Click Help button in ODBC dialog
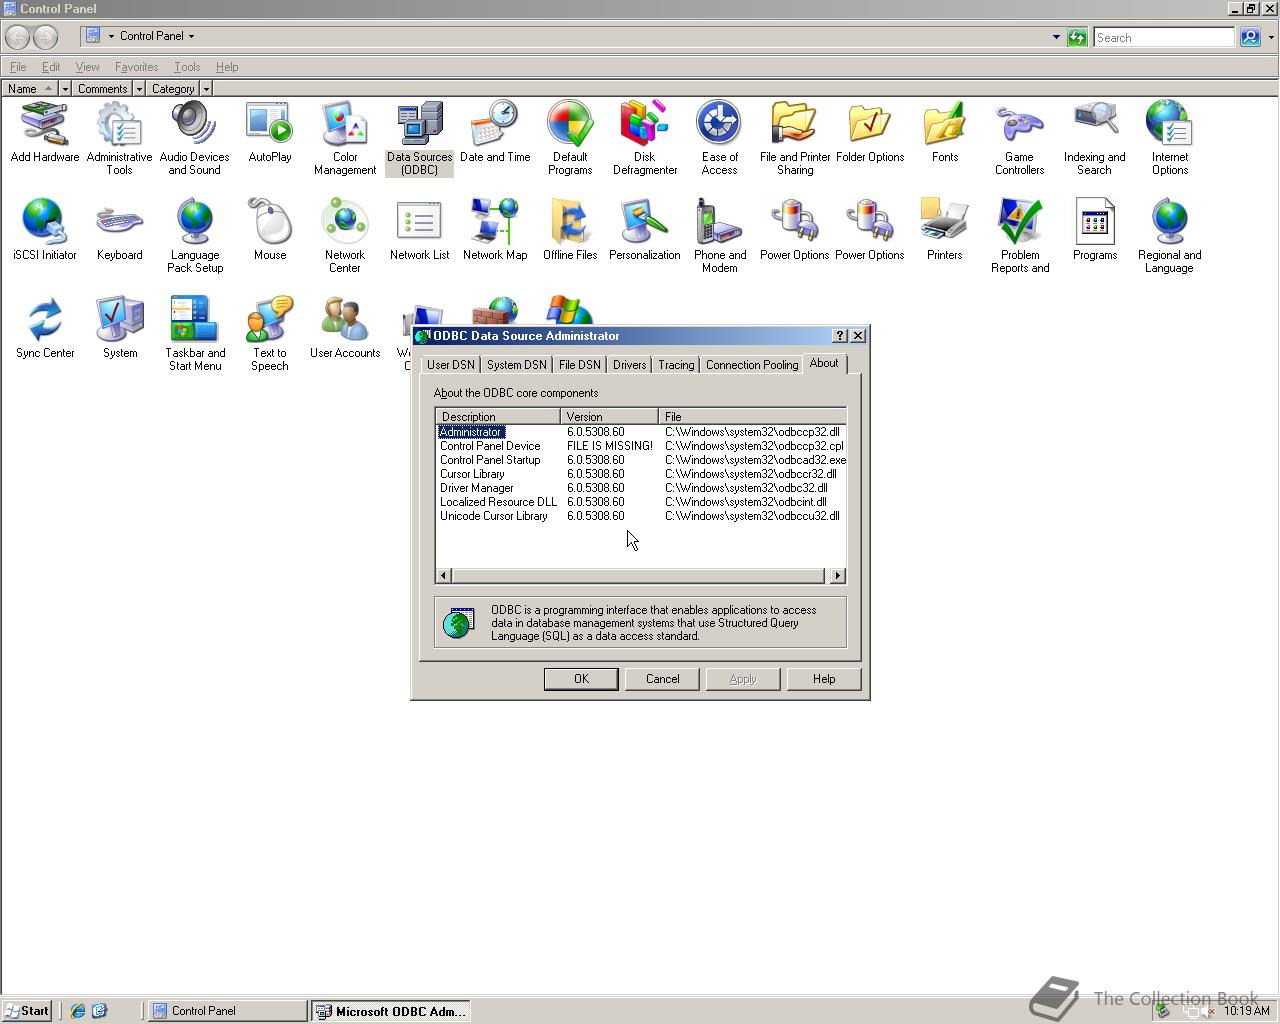The width and height of the screenshot is (1280, 1024). tap(824, 679)
